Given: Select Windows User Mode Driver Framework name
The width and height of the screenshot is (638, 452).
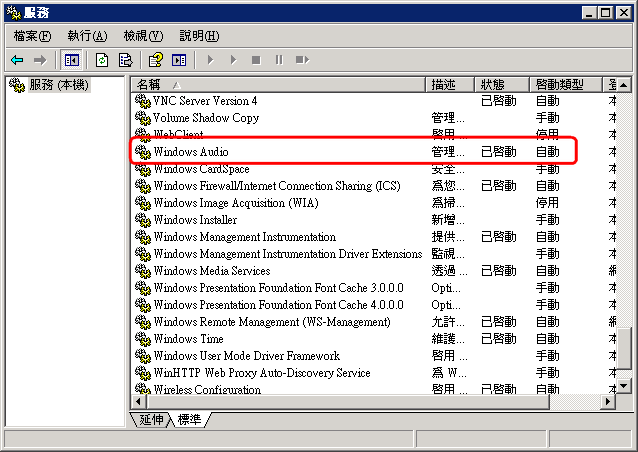Looking at the screenshot, I should point(247,356).
